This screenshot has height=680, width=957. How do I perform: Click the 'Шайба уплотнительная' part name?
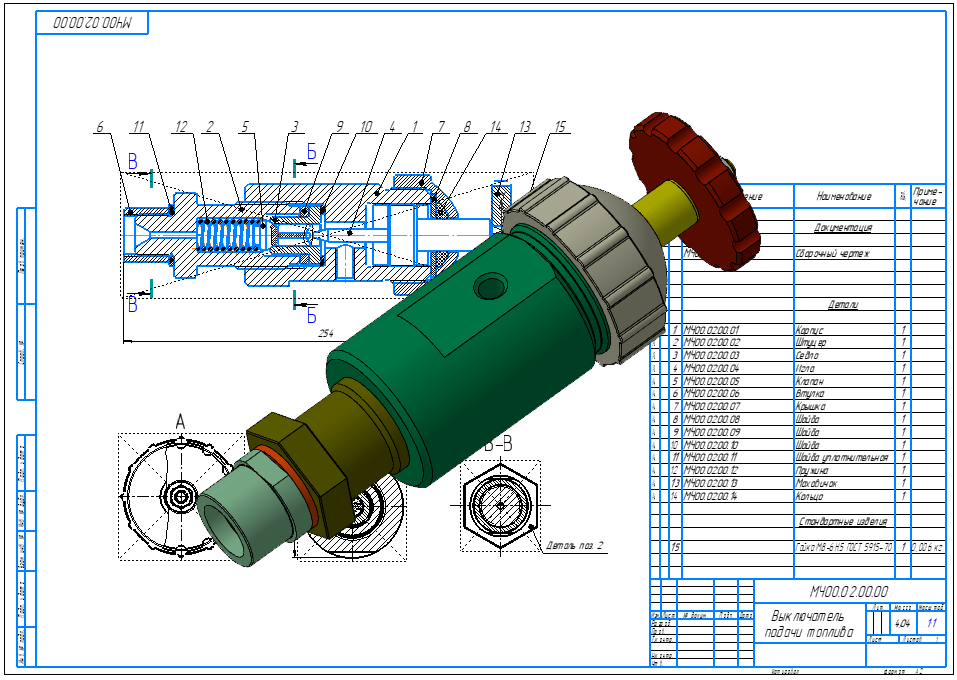[842, 457]
